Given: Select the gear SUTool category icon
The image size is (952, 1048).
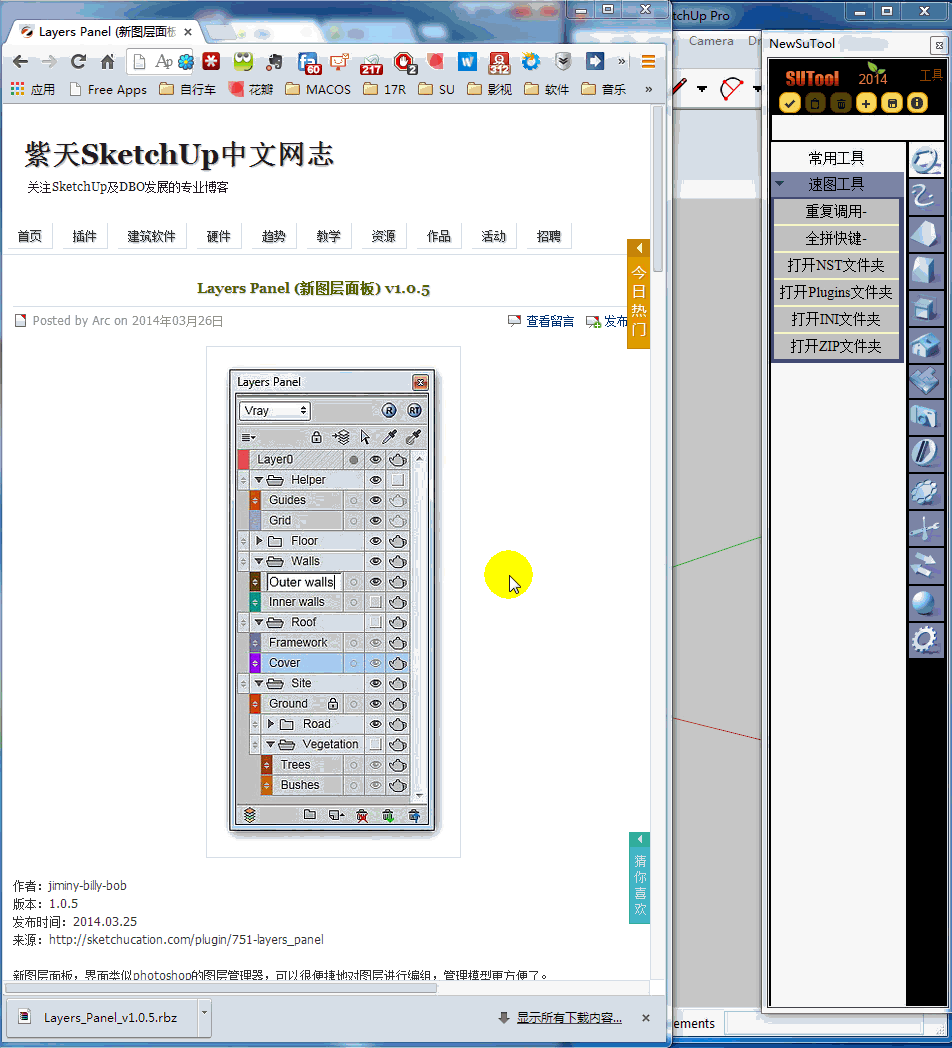Looking at the screenshot, I should pos(925,640).
